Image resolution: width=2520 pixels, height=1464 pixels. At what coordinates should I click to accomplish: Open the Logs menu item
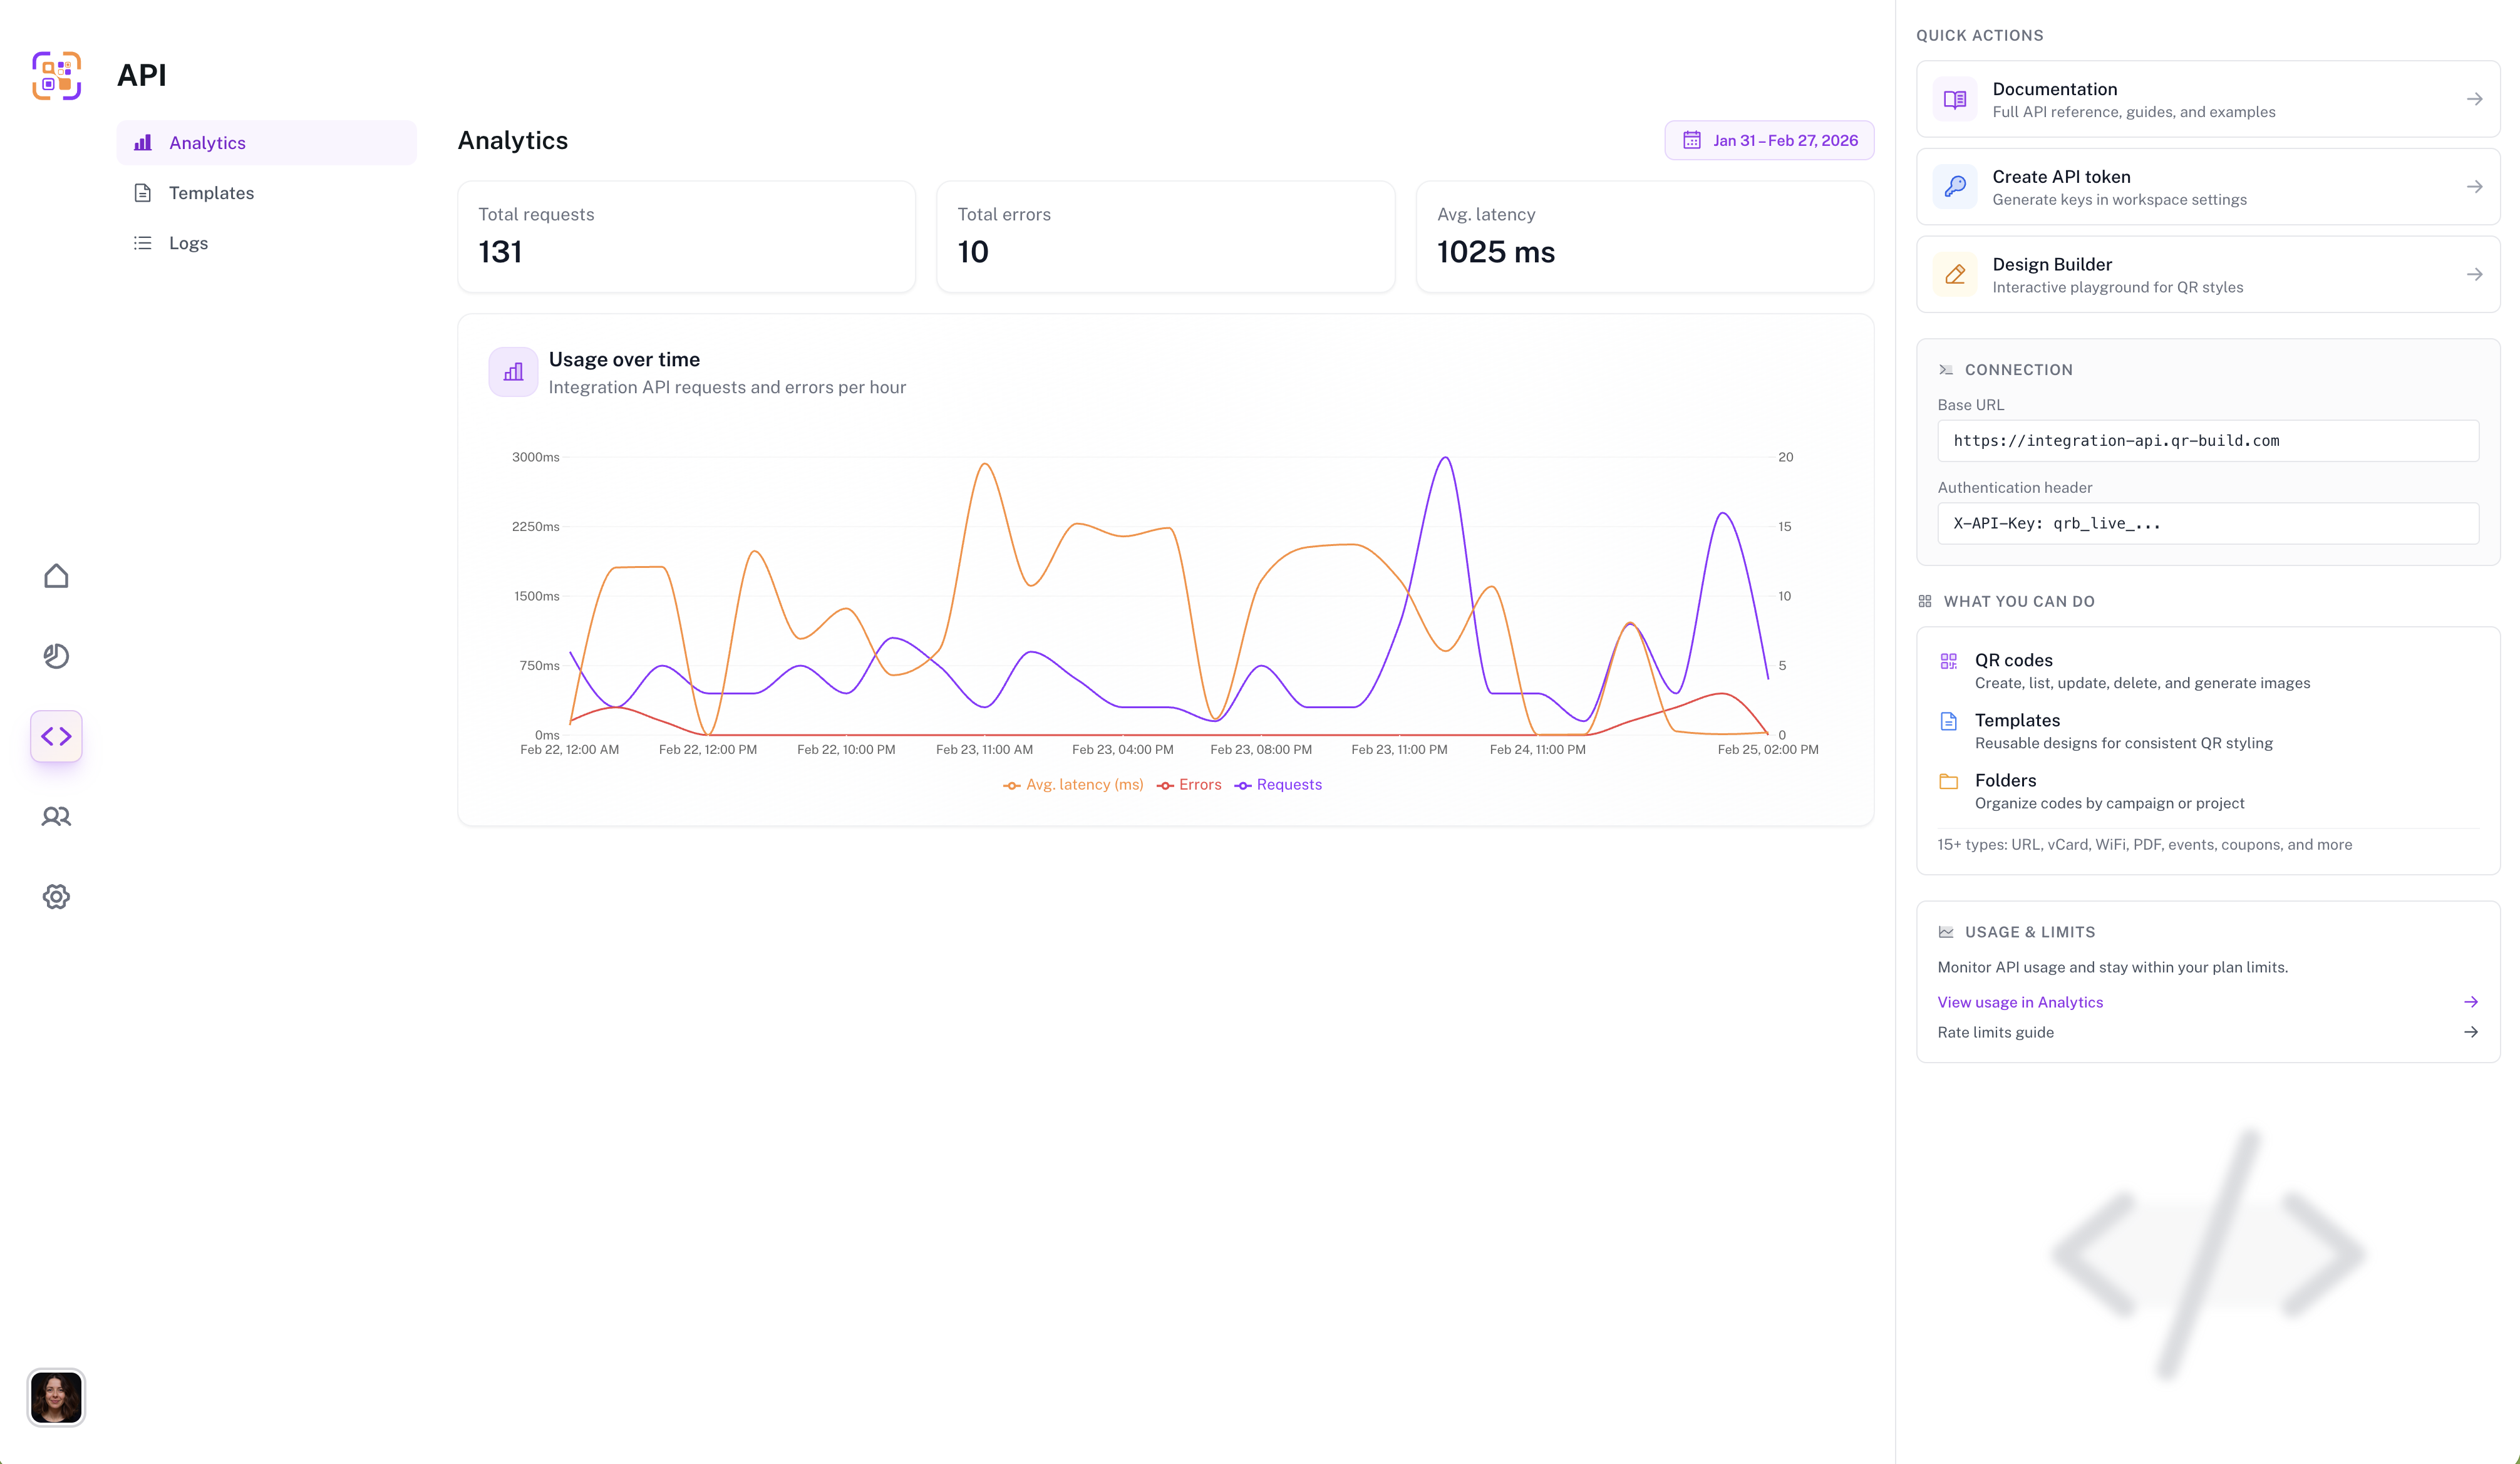coord(188,243)
